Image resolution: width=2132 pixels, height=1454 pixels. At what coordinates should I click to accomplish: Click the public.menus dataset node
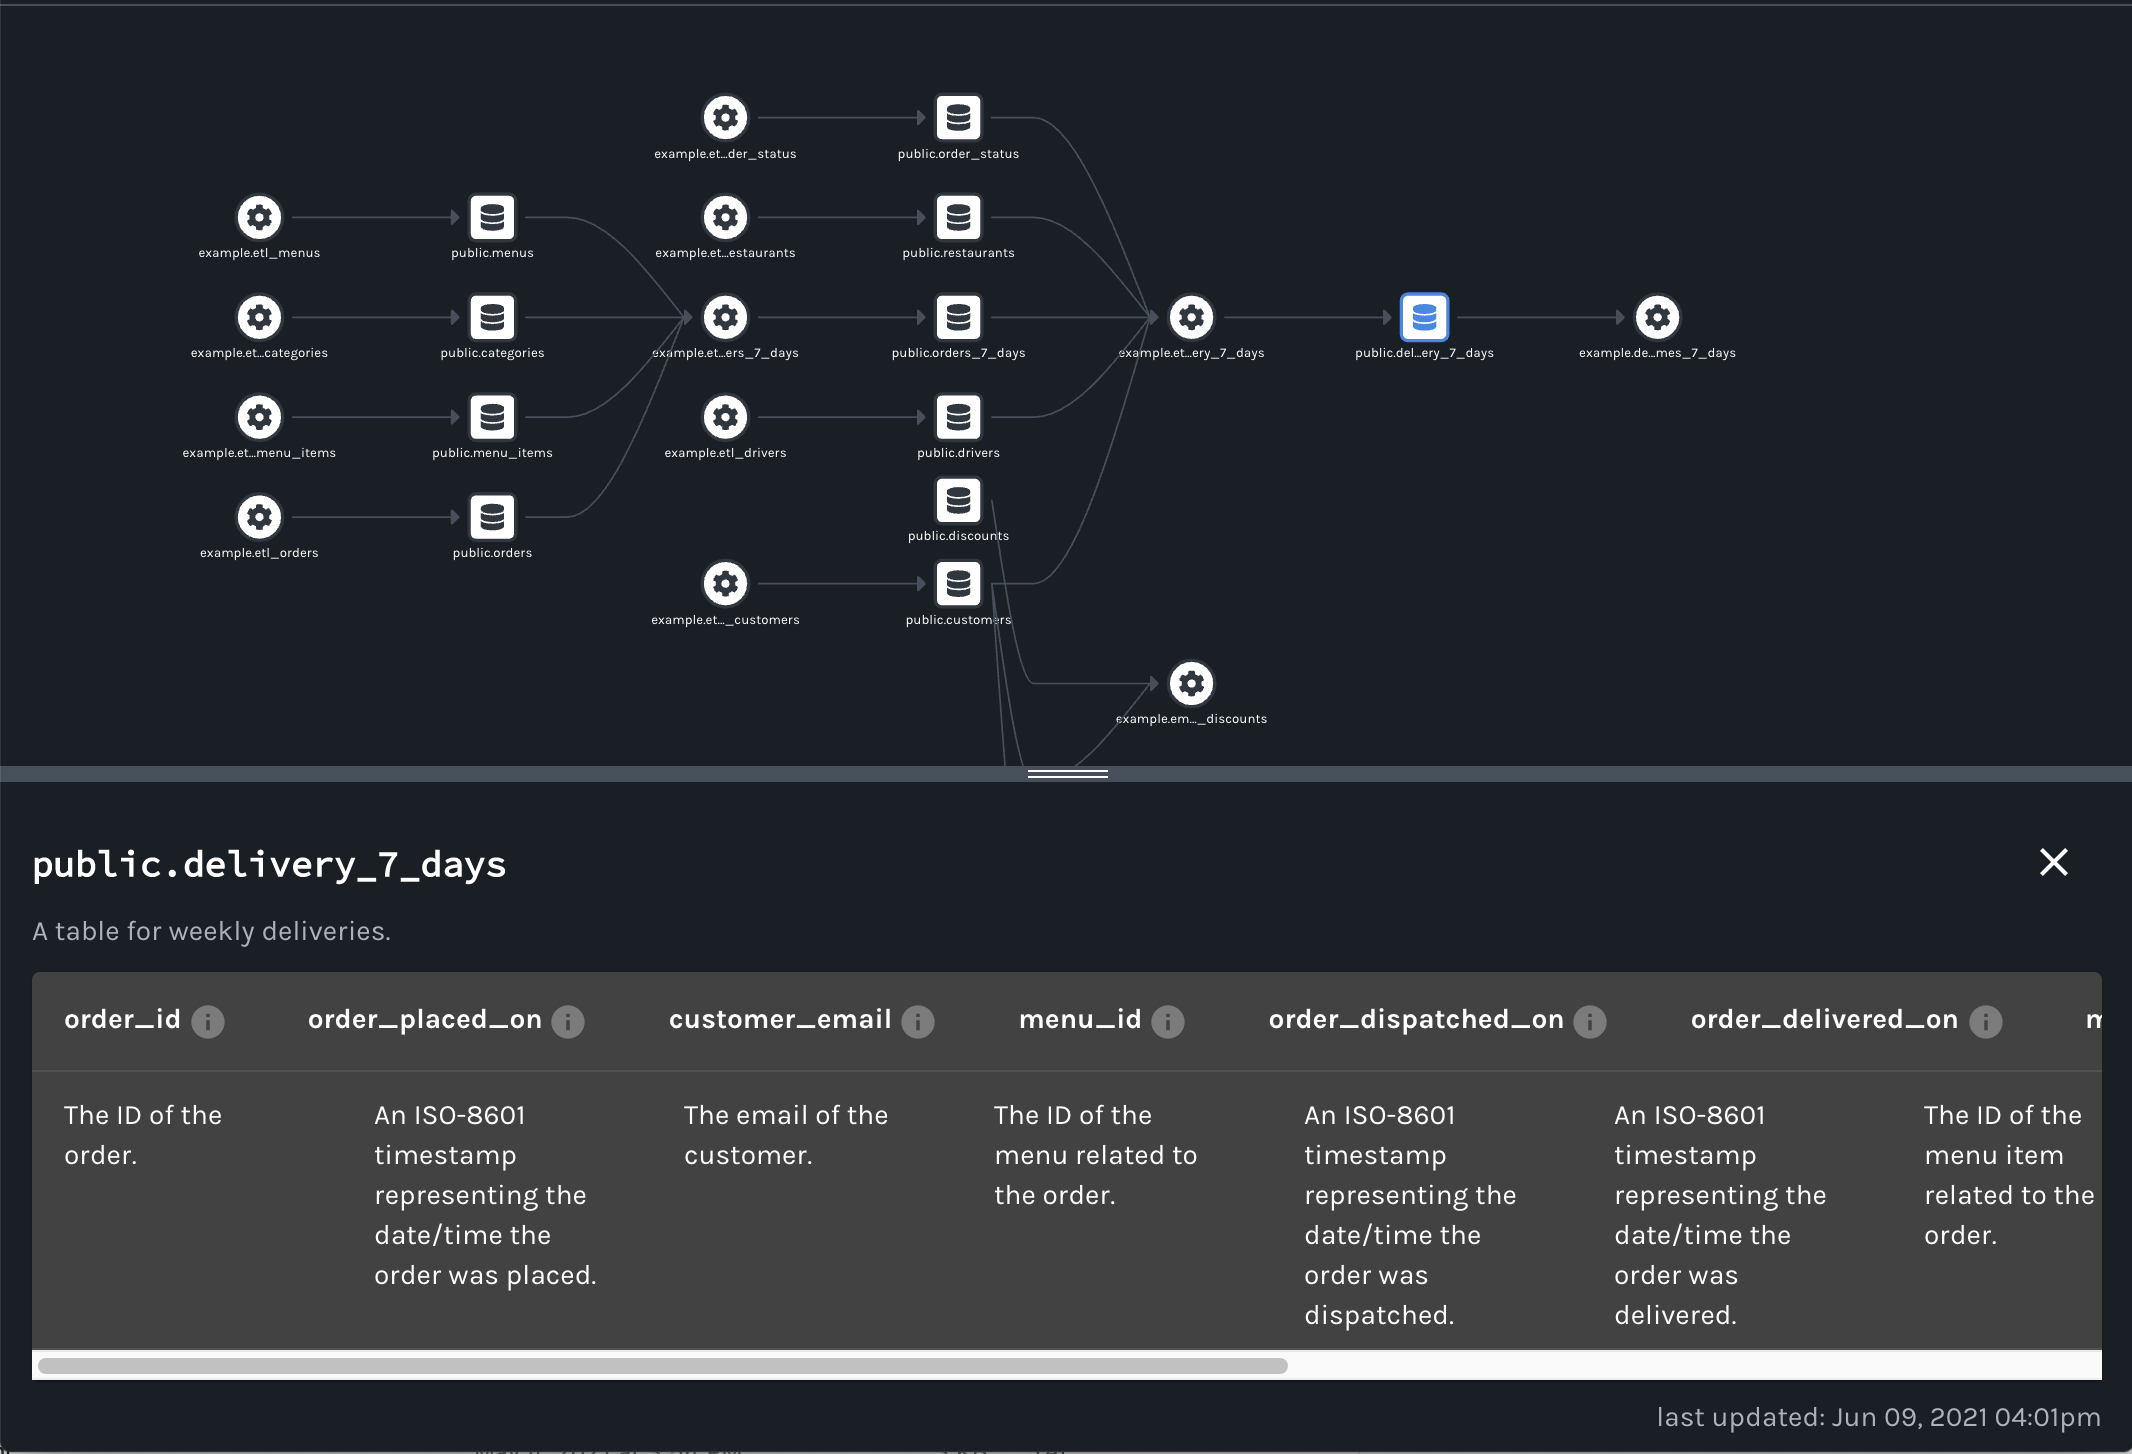(x=492, y=218)
